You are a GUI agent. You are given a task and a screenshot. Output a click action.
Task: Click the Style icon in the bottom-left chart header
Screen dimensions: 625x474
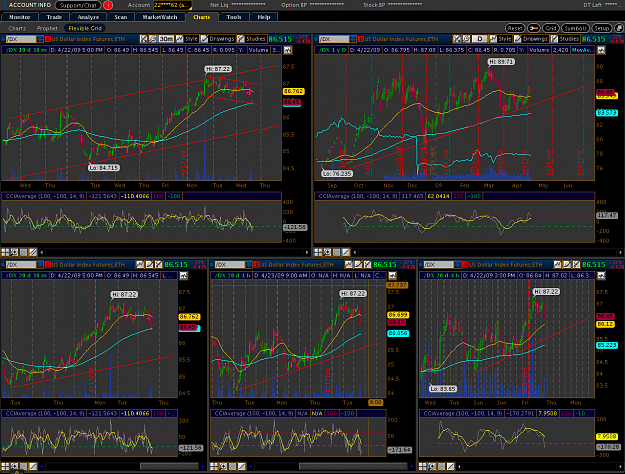pyautogui.click(x=140, y=265)
